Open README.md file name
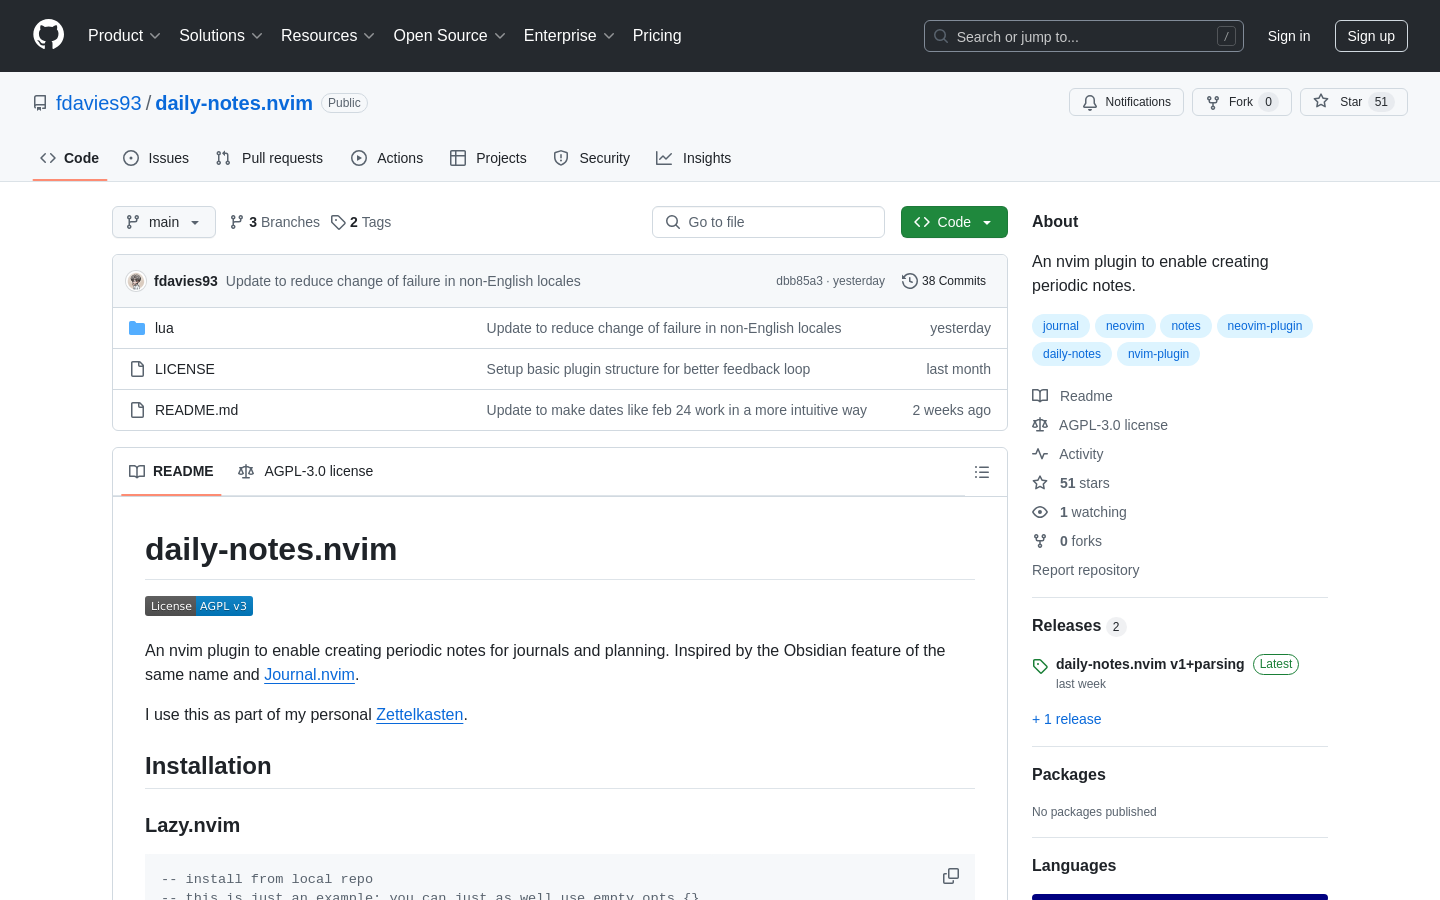 pos(196,410)
